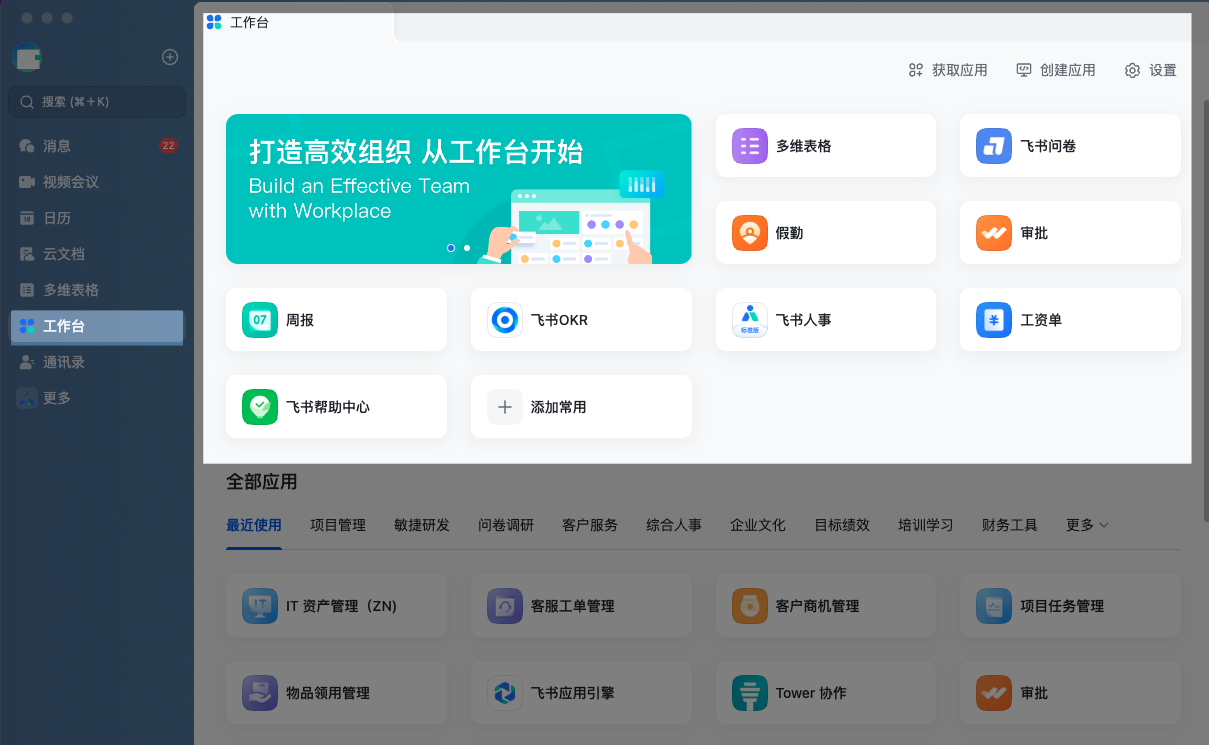Open the 项目任务管理 app icon
Viewport: 1209px width, 745px height.
coord(993,606)
